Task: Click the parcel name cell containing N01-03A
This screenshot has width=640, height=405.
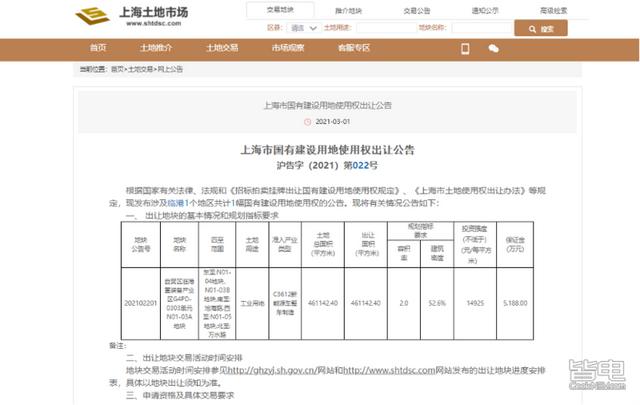Action: [x=180, y=303]
